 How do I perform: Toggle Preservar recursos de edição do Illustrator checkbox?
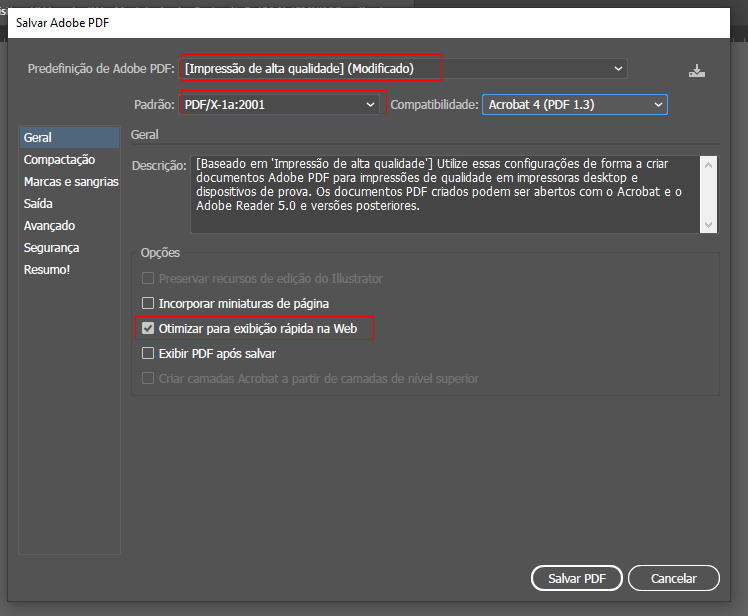coord(148,278)
